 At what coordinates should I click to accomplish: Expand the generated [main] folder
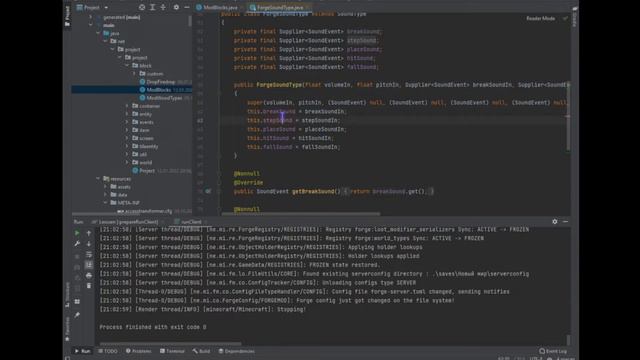pos(91,17)
